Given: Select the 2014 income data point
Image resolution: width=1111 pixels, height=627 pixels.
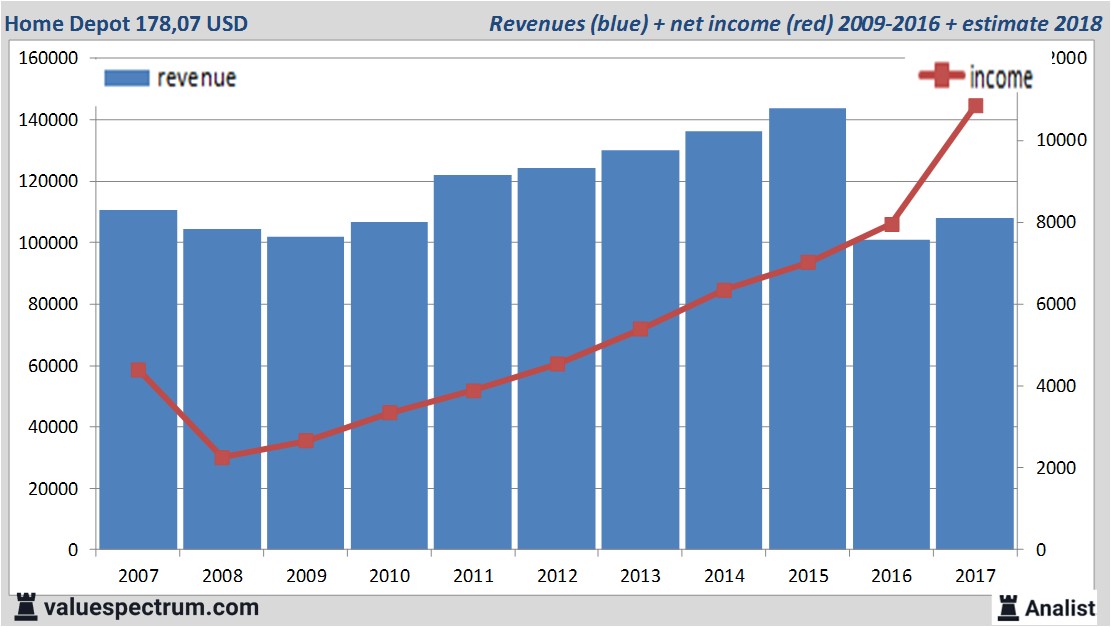Looking at the screenshot, I should coord(724,290).
